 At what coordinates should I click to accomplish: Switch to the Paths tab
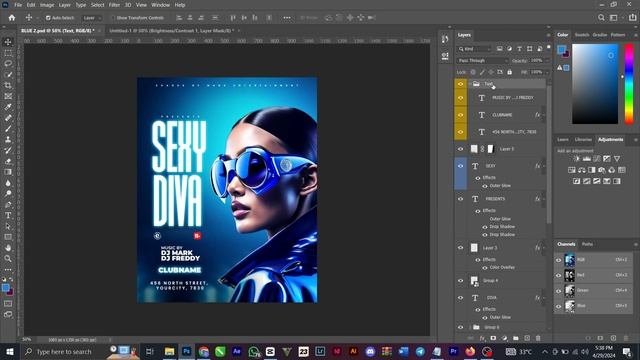(x=587, y=244)
